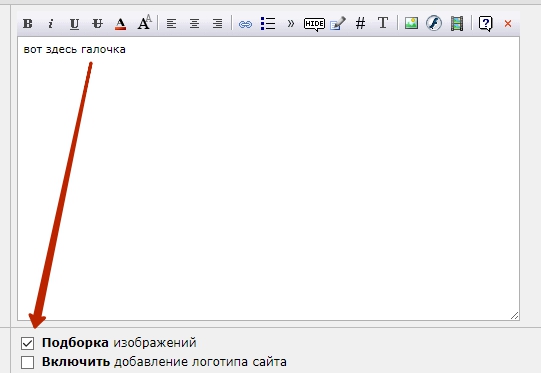Viewport: 541px width, 373px height.
Task: Insert a hyperlink with chain icon
Action: coord(245,24)
